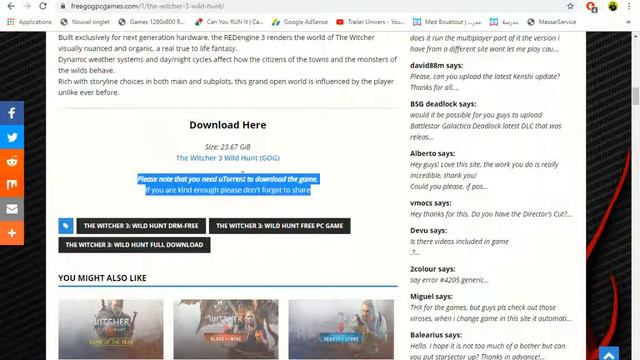The height and width of the screenshot is (360, 640).
Task: Open the Wild Hunt Free PC Game tag
Action: [280, 226]
